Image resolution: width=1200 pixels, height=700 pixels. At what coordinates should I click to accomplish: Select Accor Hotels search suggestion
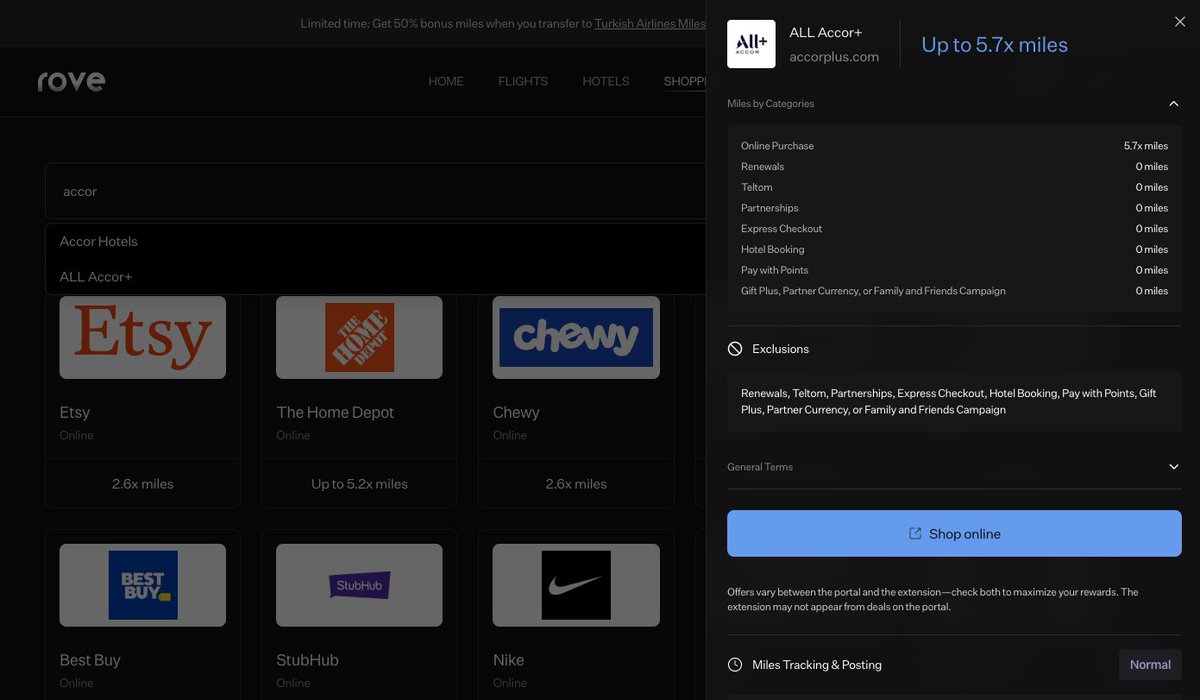click(x=375, y=241)
